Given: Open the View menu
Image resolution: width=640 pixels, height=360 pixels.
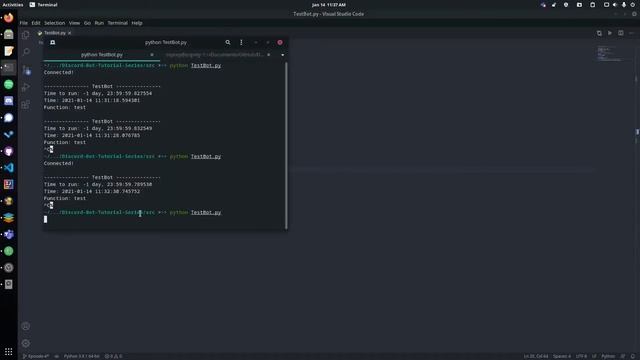Looking at the screenshot, I should point(74,23).
